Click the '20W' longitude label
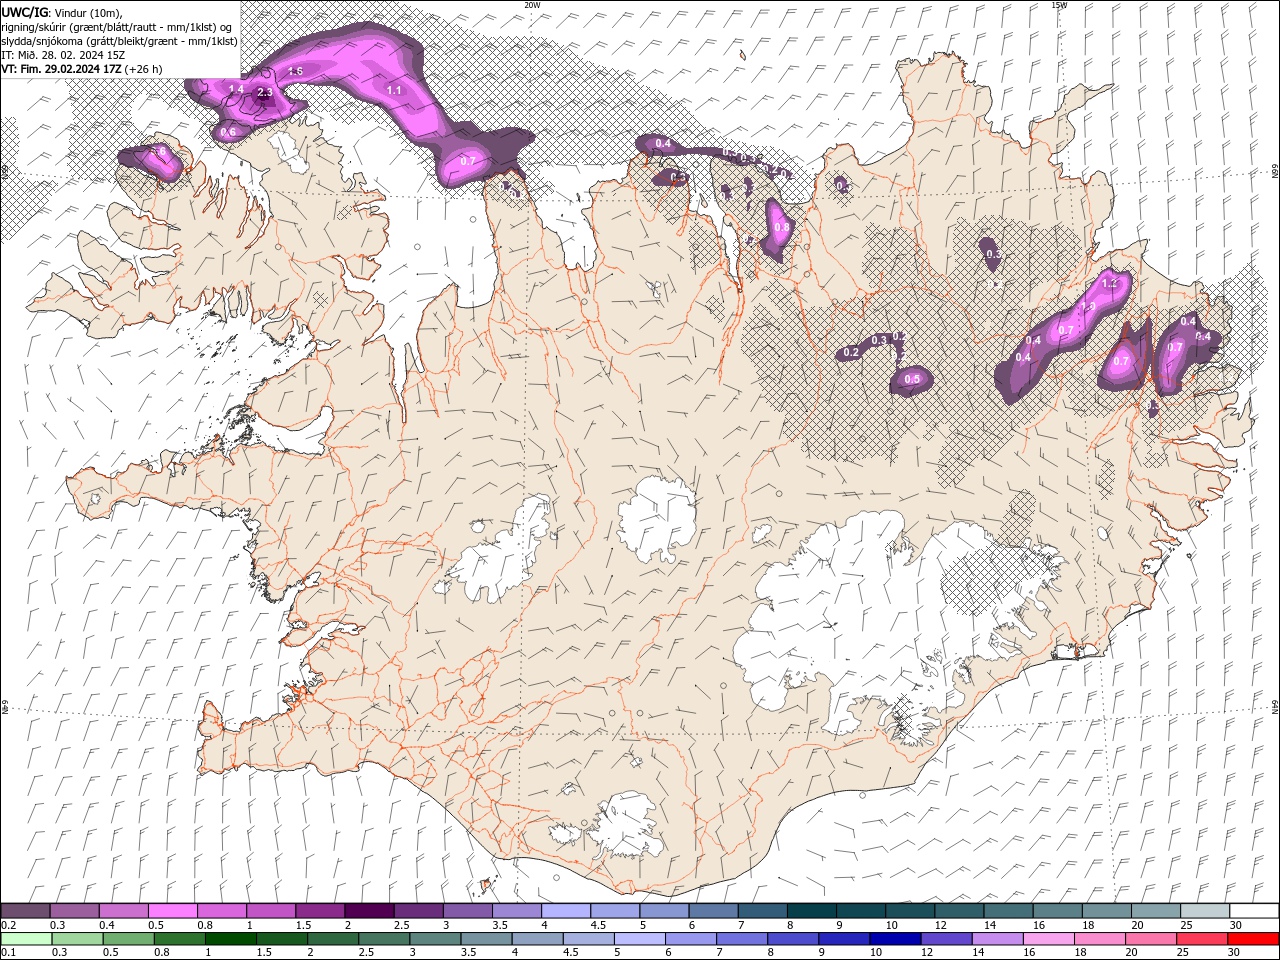 (x=532, y=5)
